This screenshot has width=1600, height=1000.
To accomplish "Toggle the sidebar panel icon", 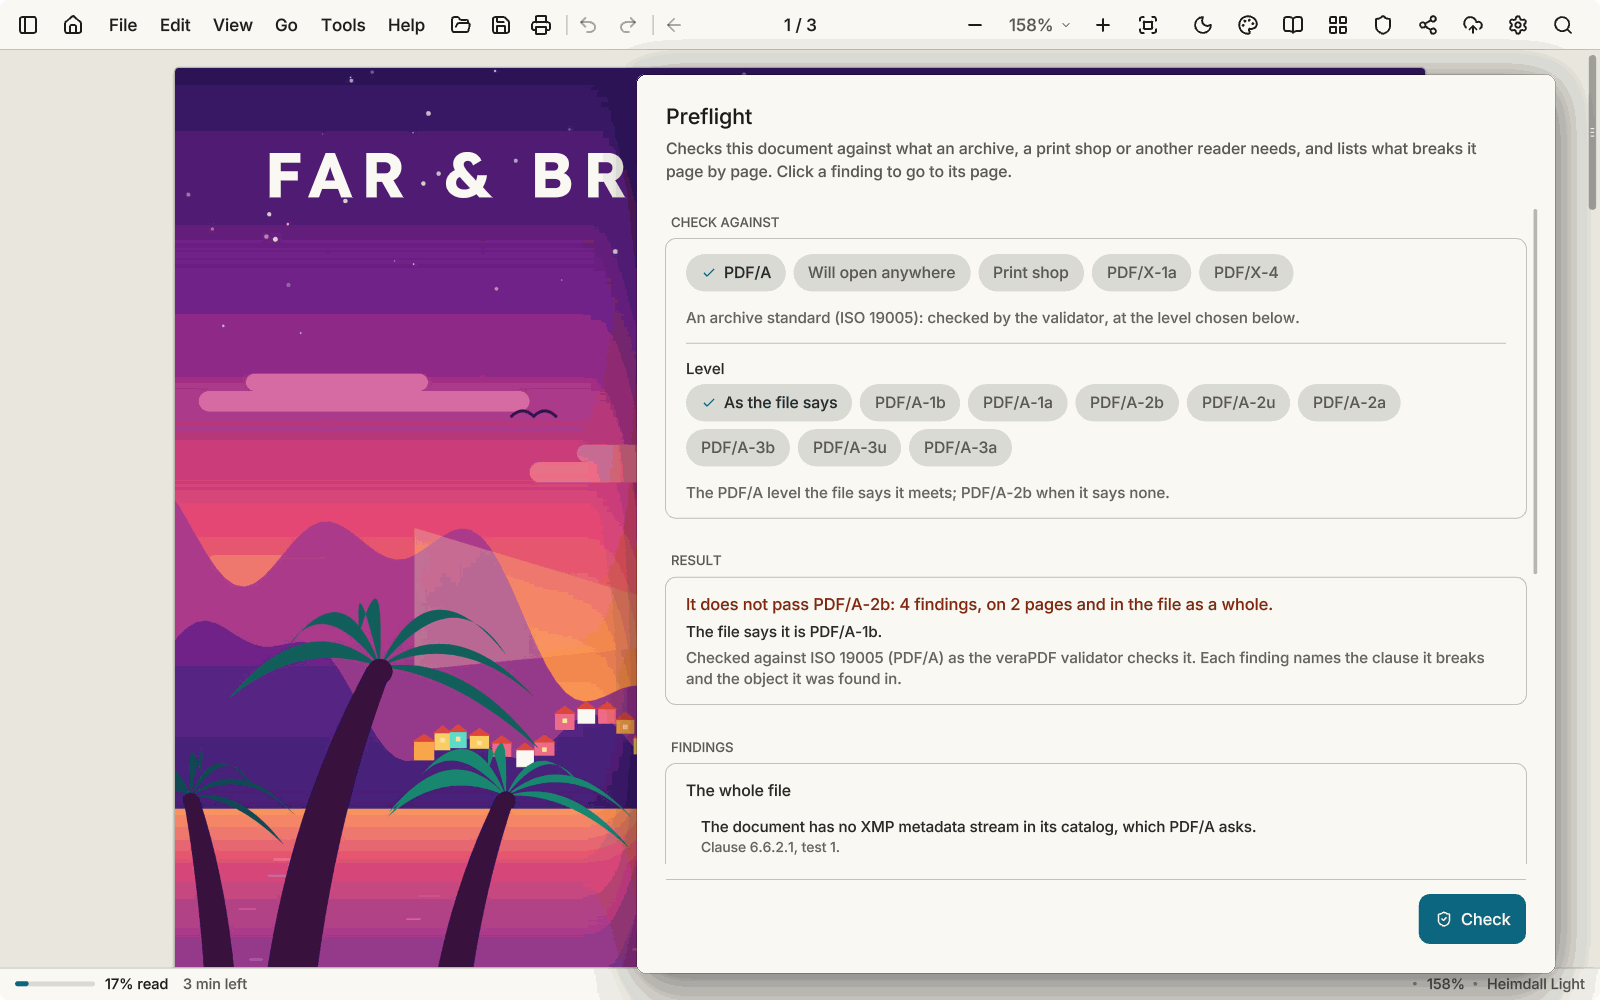I will [28, 25].
